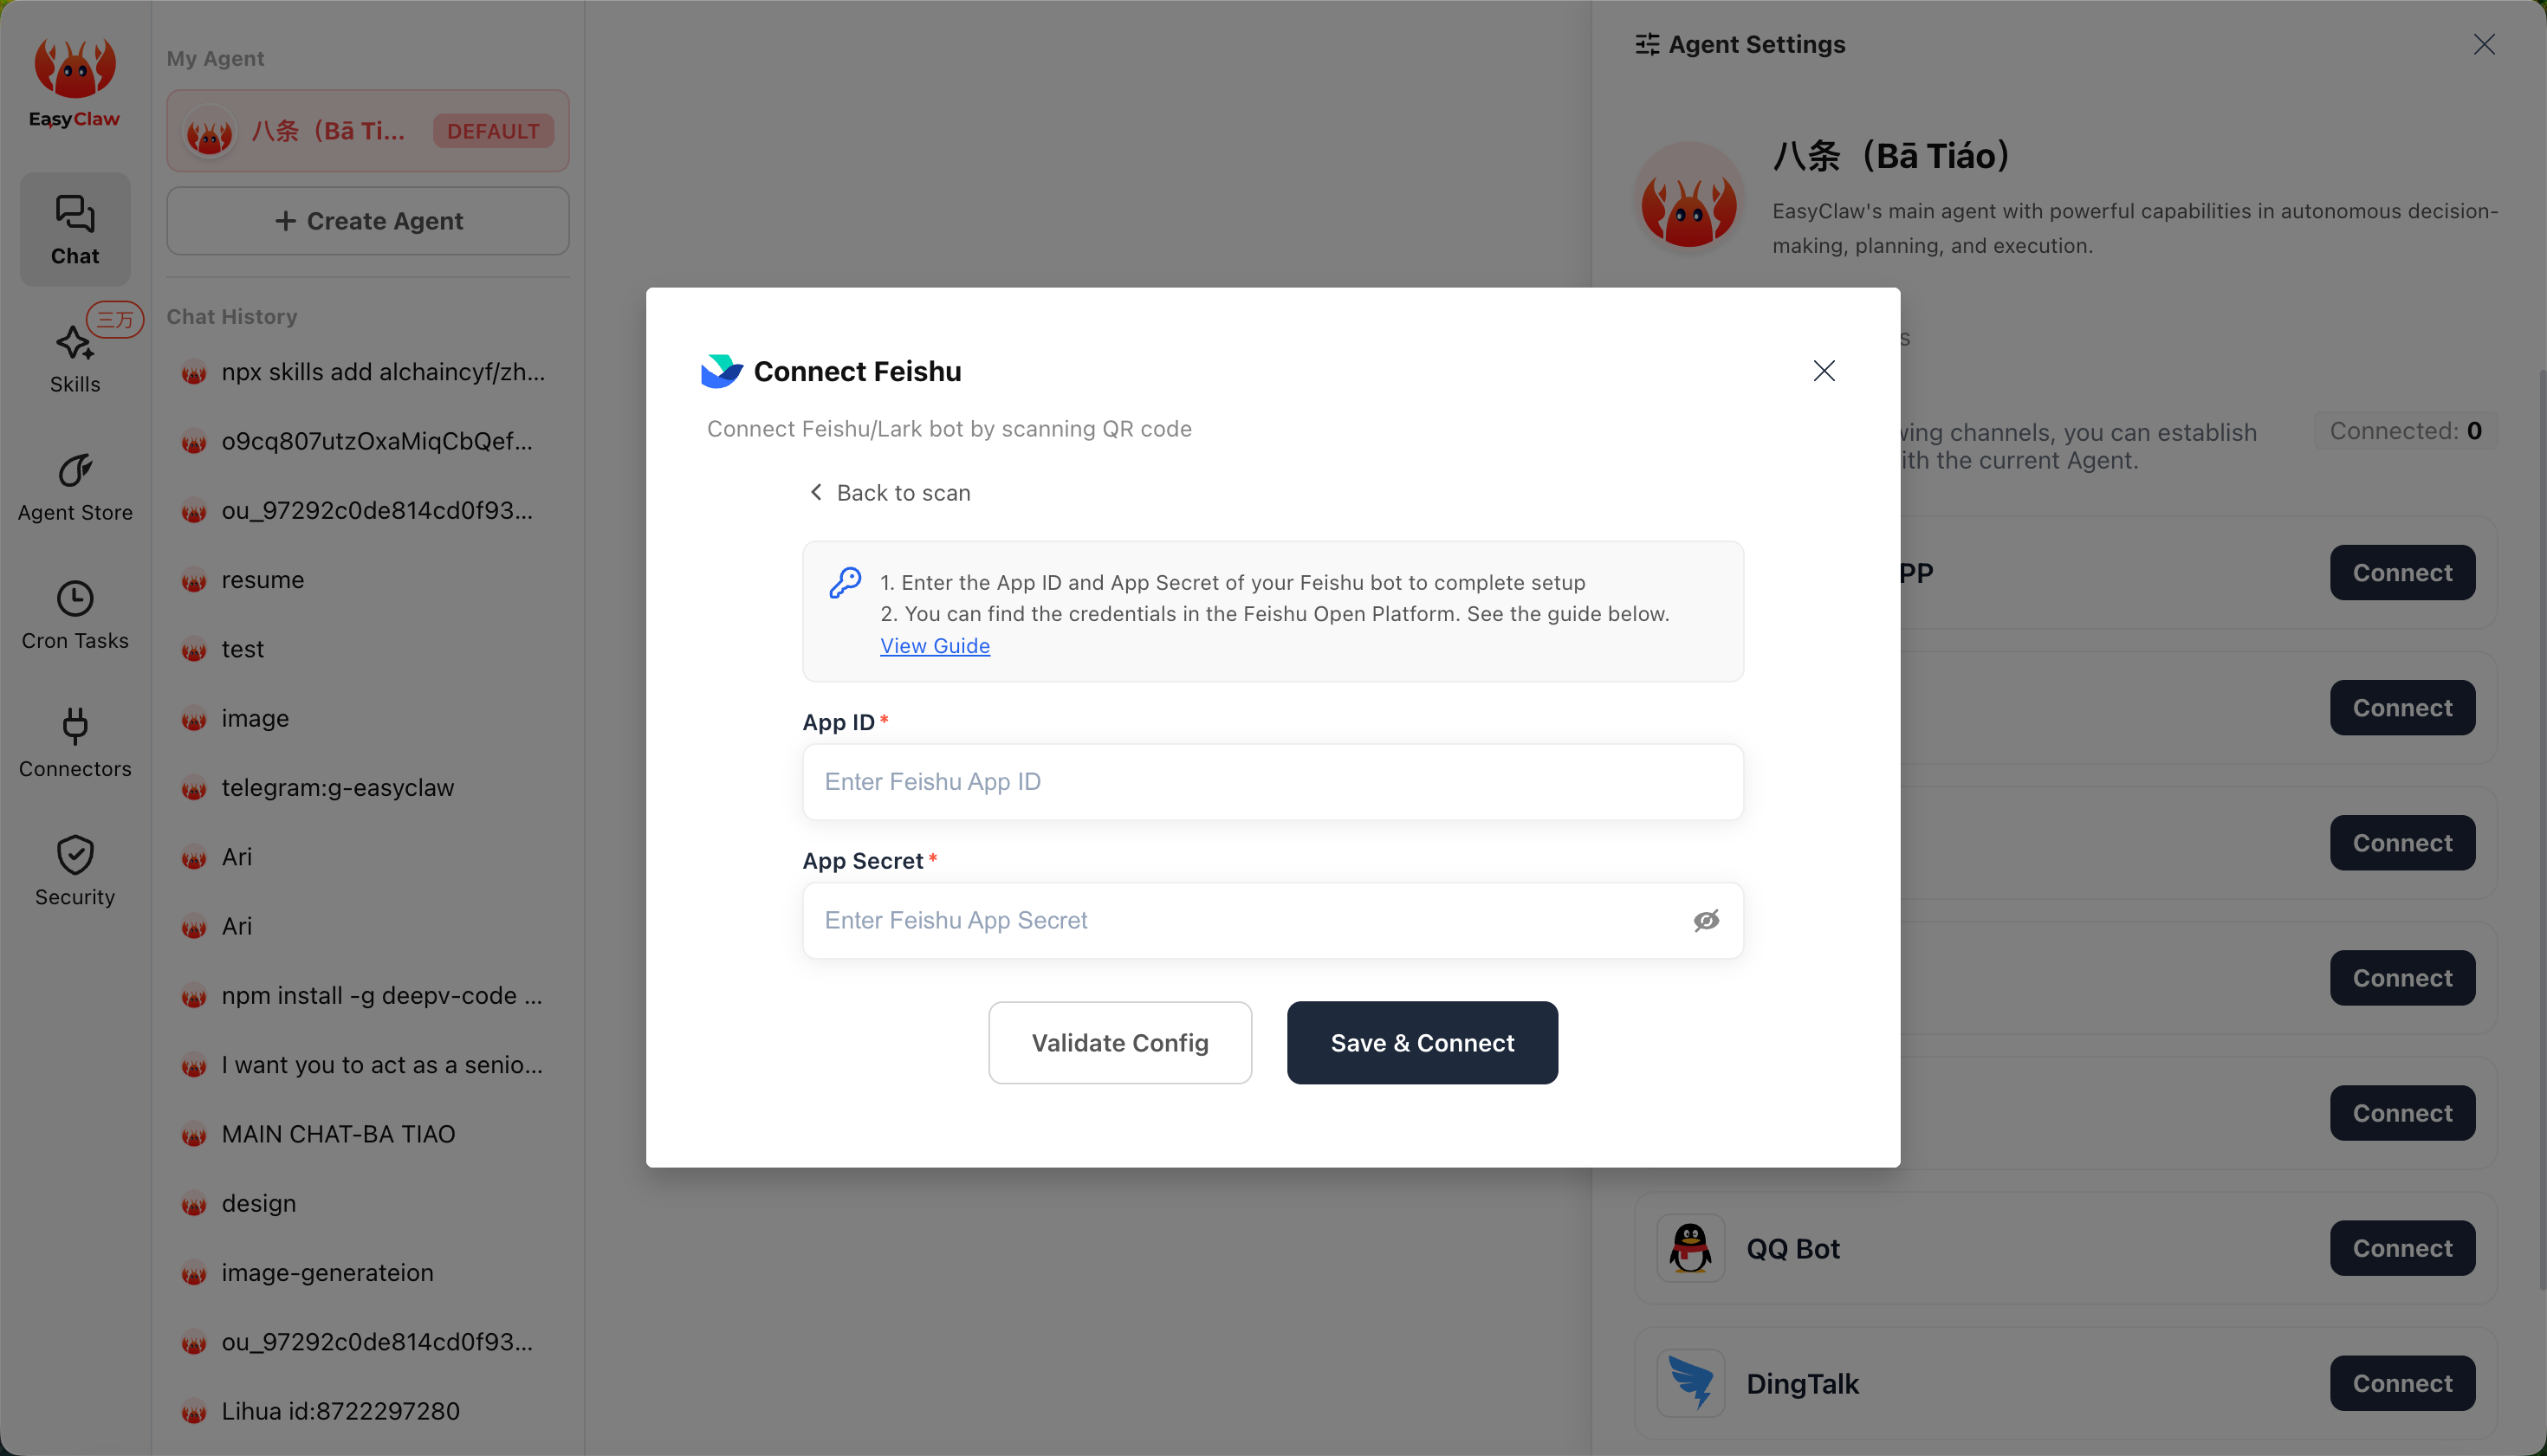Open chat 'I want you to act as a senio...'
Image resolution: width=2547 pixels, height=1456 pixels.
(x=368, y=1065)
